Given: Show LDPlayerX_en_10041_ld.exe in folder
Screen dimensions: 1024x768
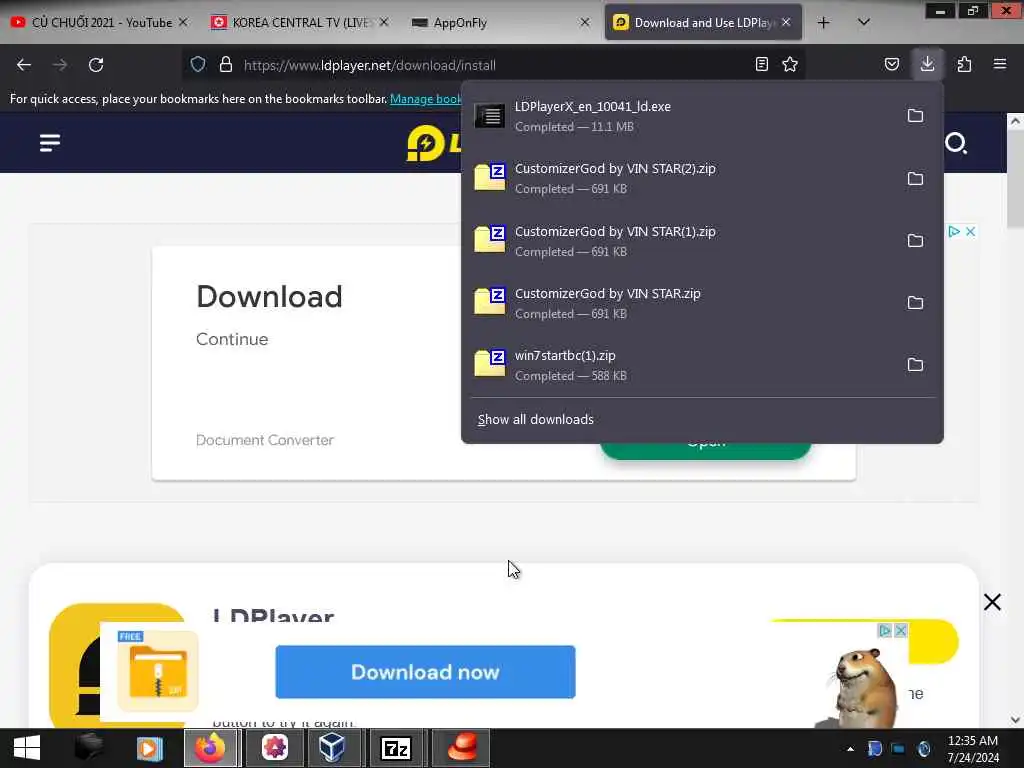Looking at the screenshot, I should [915, 116].
